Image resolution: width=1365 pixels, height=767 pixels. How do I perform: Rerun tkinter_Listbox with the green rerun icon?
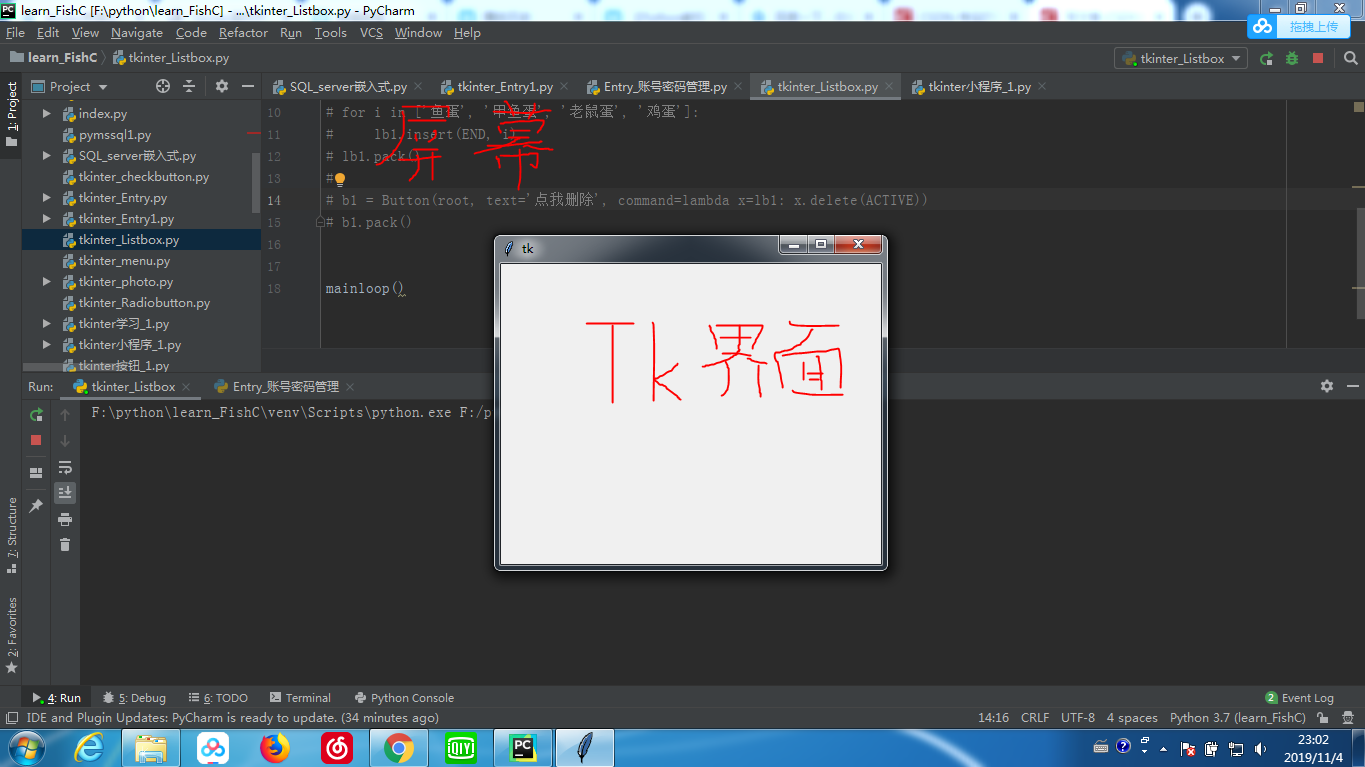point(36,414)
